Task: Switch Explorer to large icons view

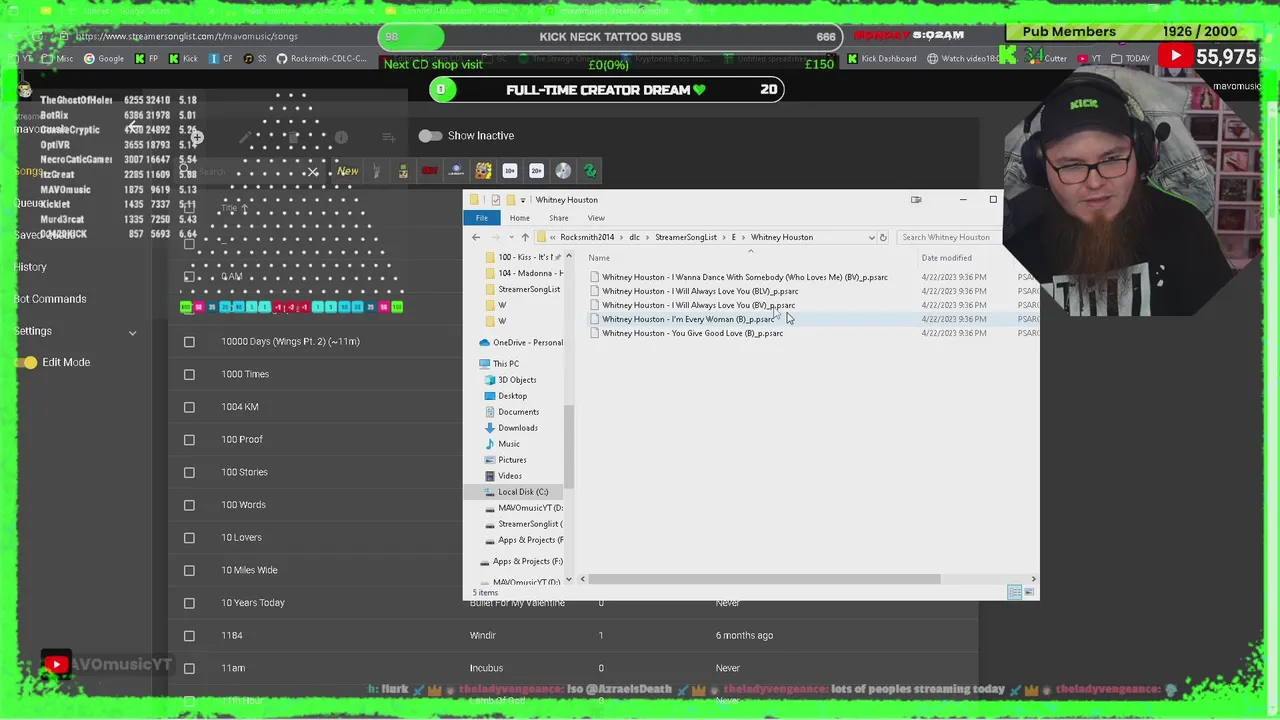Action: click(1029, 593)
